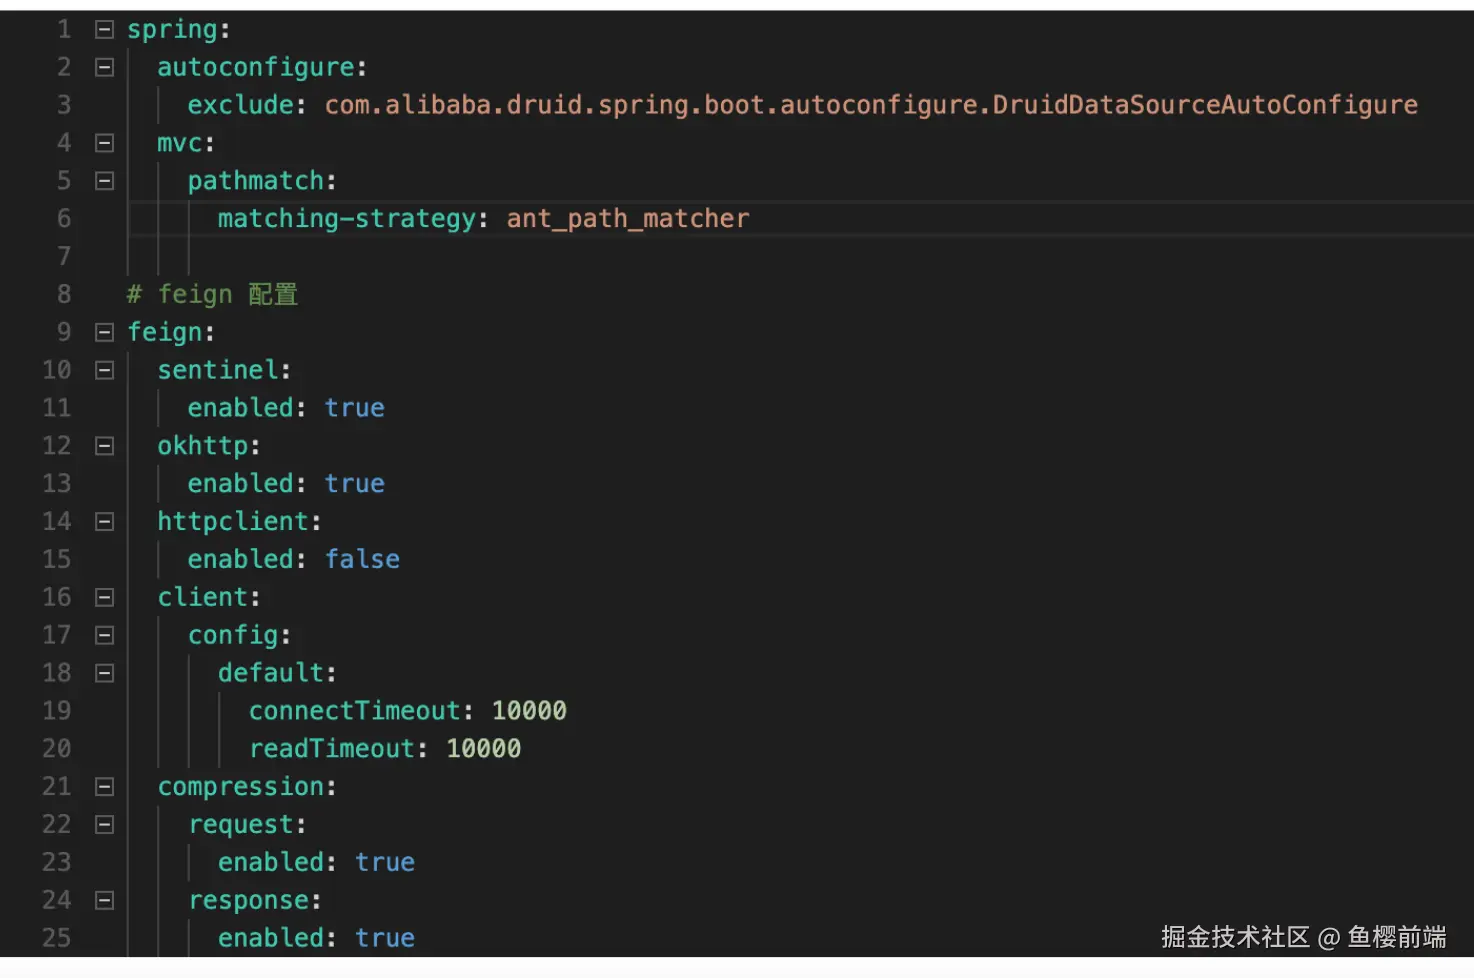Viewport: 1474px width, 978px height.
Task: Click line number 19 in the gutter
Action: [57, 711]
